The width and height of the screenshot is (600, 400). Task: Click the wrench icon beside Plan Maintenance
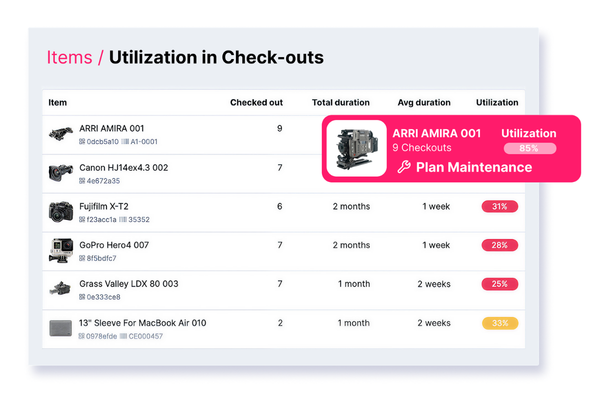point(404,167)
